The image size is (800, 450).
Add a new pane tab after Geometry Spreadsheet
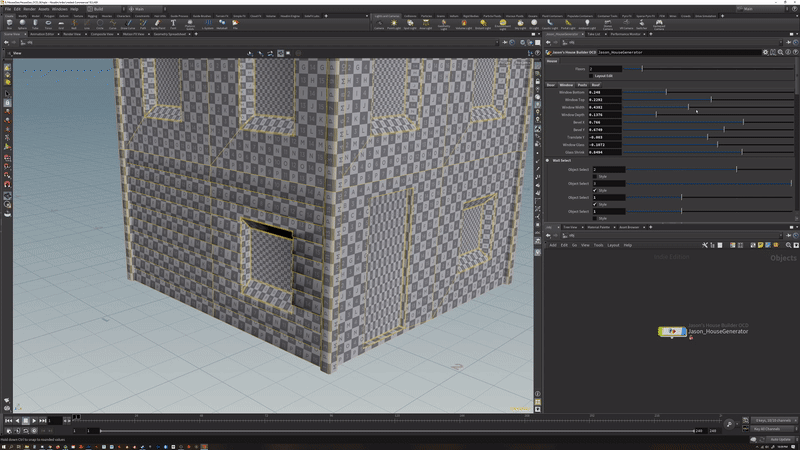point(196,34)
